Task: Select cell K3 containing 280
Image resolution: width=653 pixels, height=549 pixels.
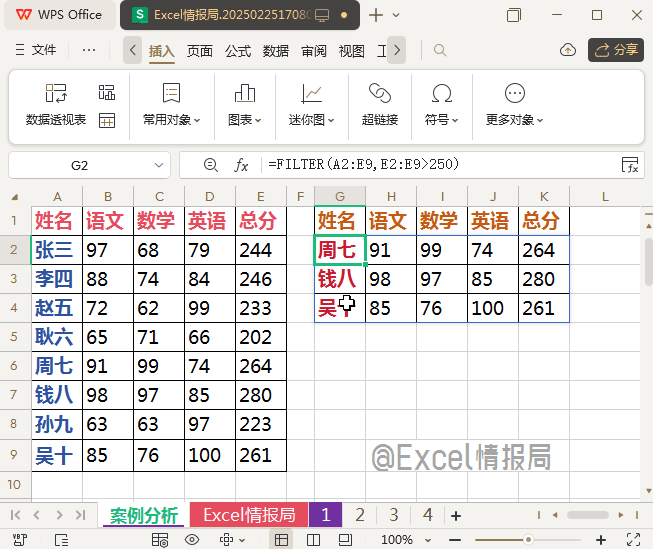Action: point(543,279)
